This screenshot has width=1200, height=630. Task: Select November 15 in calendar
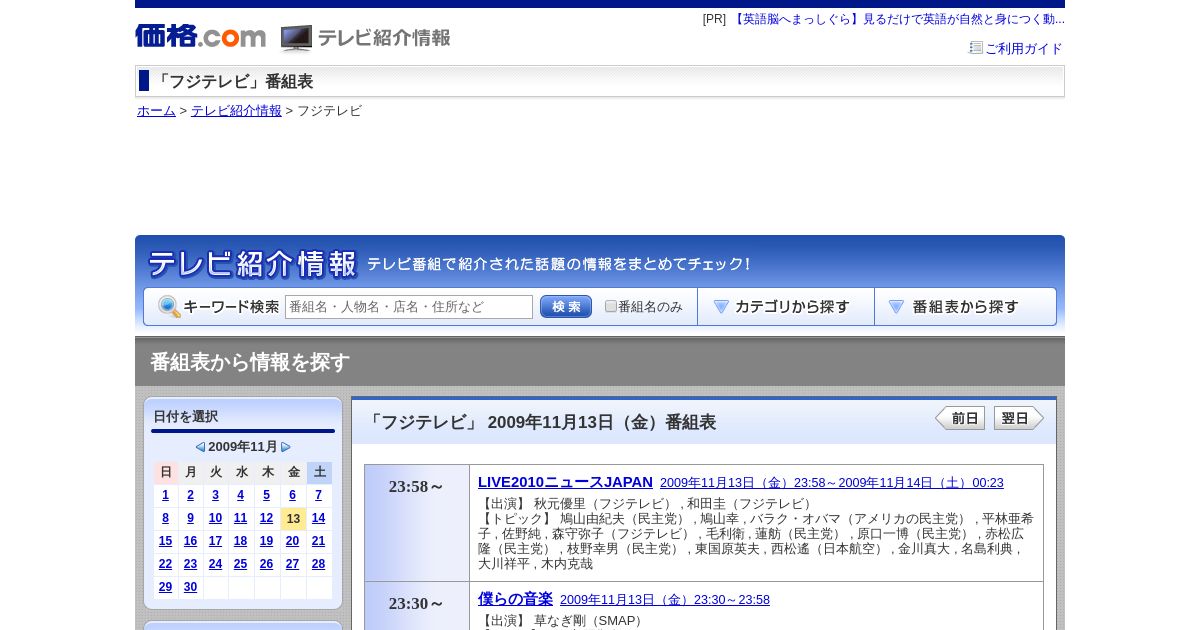click(x=166, y=541)
